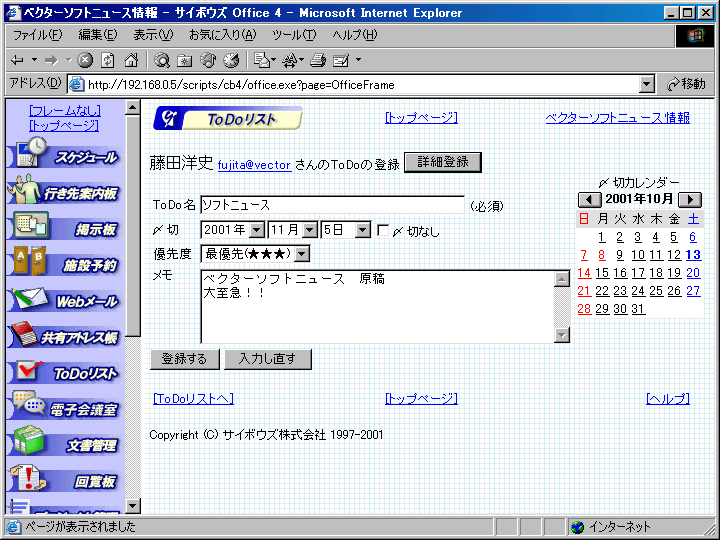Screen dimensions: 720x540
Task: Click the Favorites toolbar icon
Action: (185, 60)
